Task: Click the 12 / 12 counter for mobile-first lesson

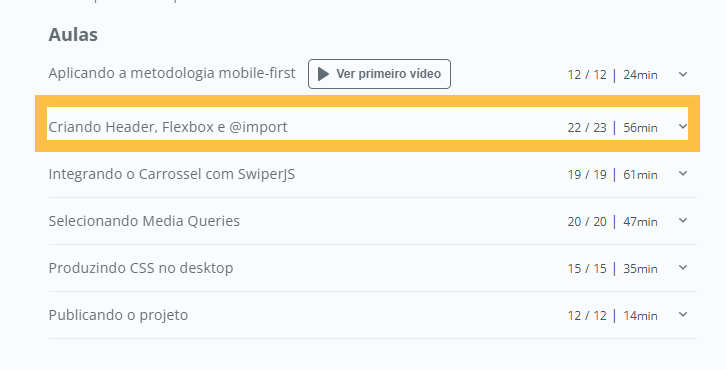Action: (587, 75)
